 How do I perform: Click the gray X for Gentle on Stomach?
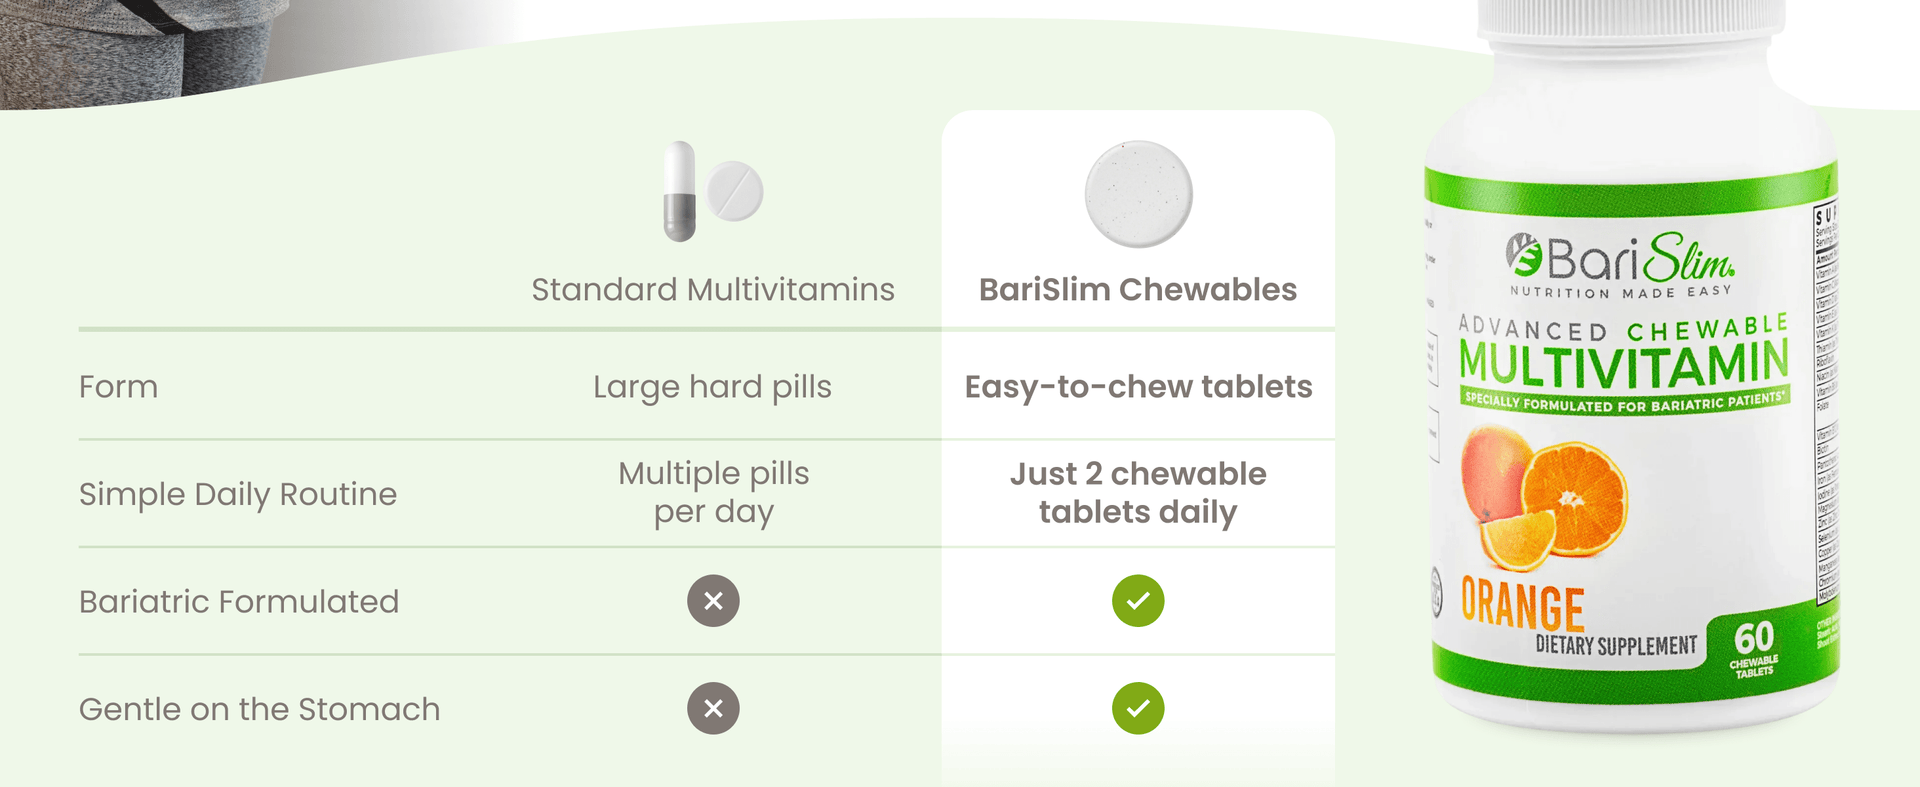[713, 708]
